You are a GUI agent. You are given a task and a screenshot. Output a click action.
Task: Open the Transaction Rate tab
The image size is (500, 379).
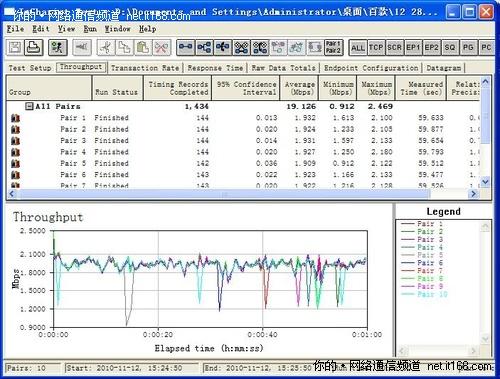(145, 68)
